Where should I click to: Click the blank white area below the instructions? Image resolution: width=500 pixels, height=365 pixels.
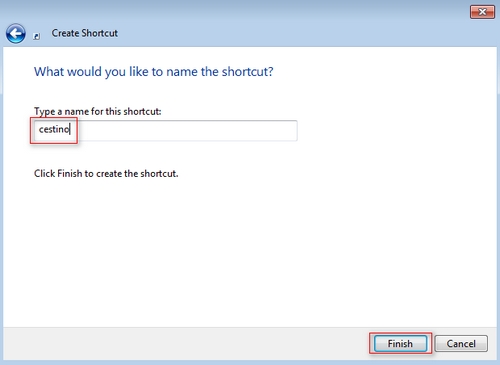tap(250, 253)
